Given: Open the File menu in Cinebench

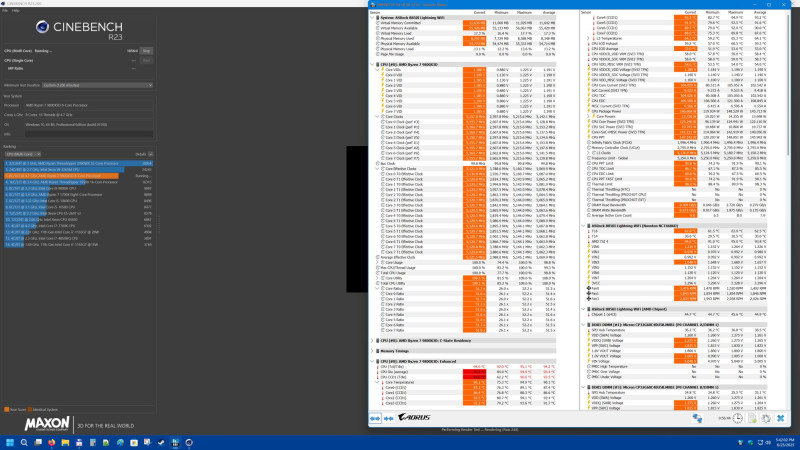Looking at the screenshot, I should tap(5, 10).
